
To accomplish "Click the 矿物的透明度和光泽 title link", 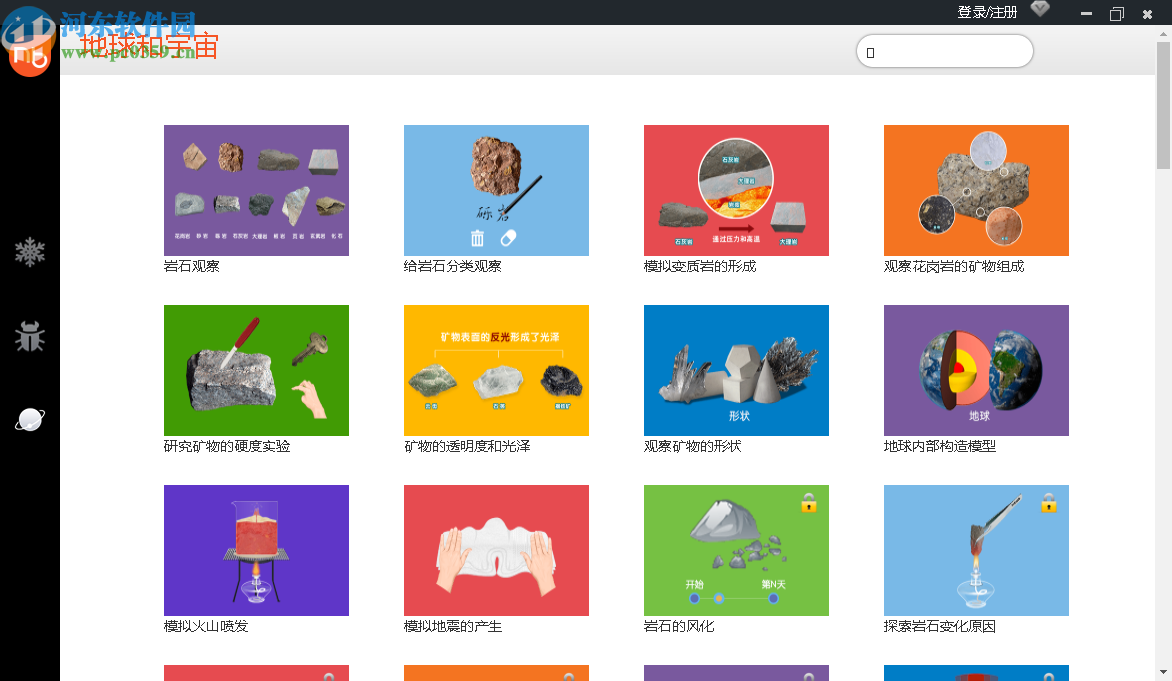I will [x=467, y=446].
